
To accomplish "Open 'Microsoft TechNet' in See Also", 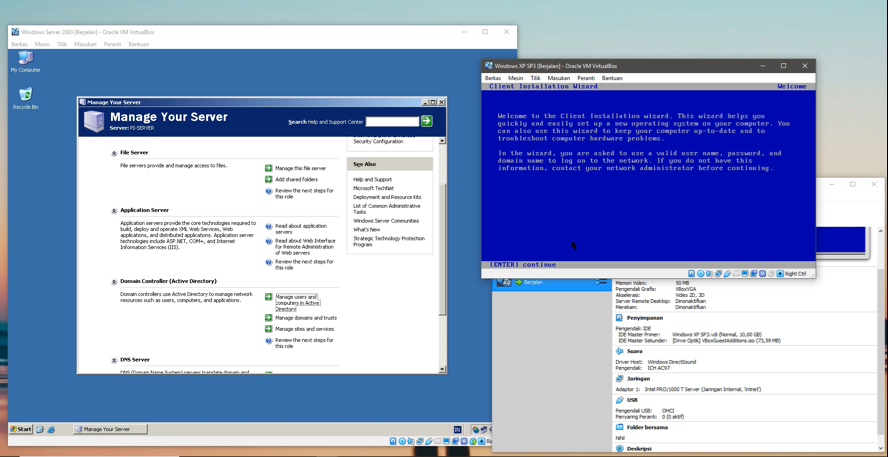I will pyautogui.click(x=373, y=188).
